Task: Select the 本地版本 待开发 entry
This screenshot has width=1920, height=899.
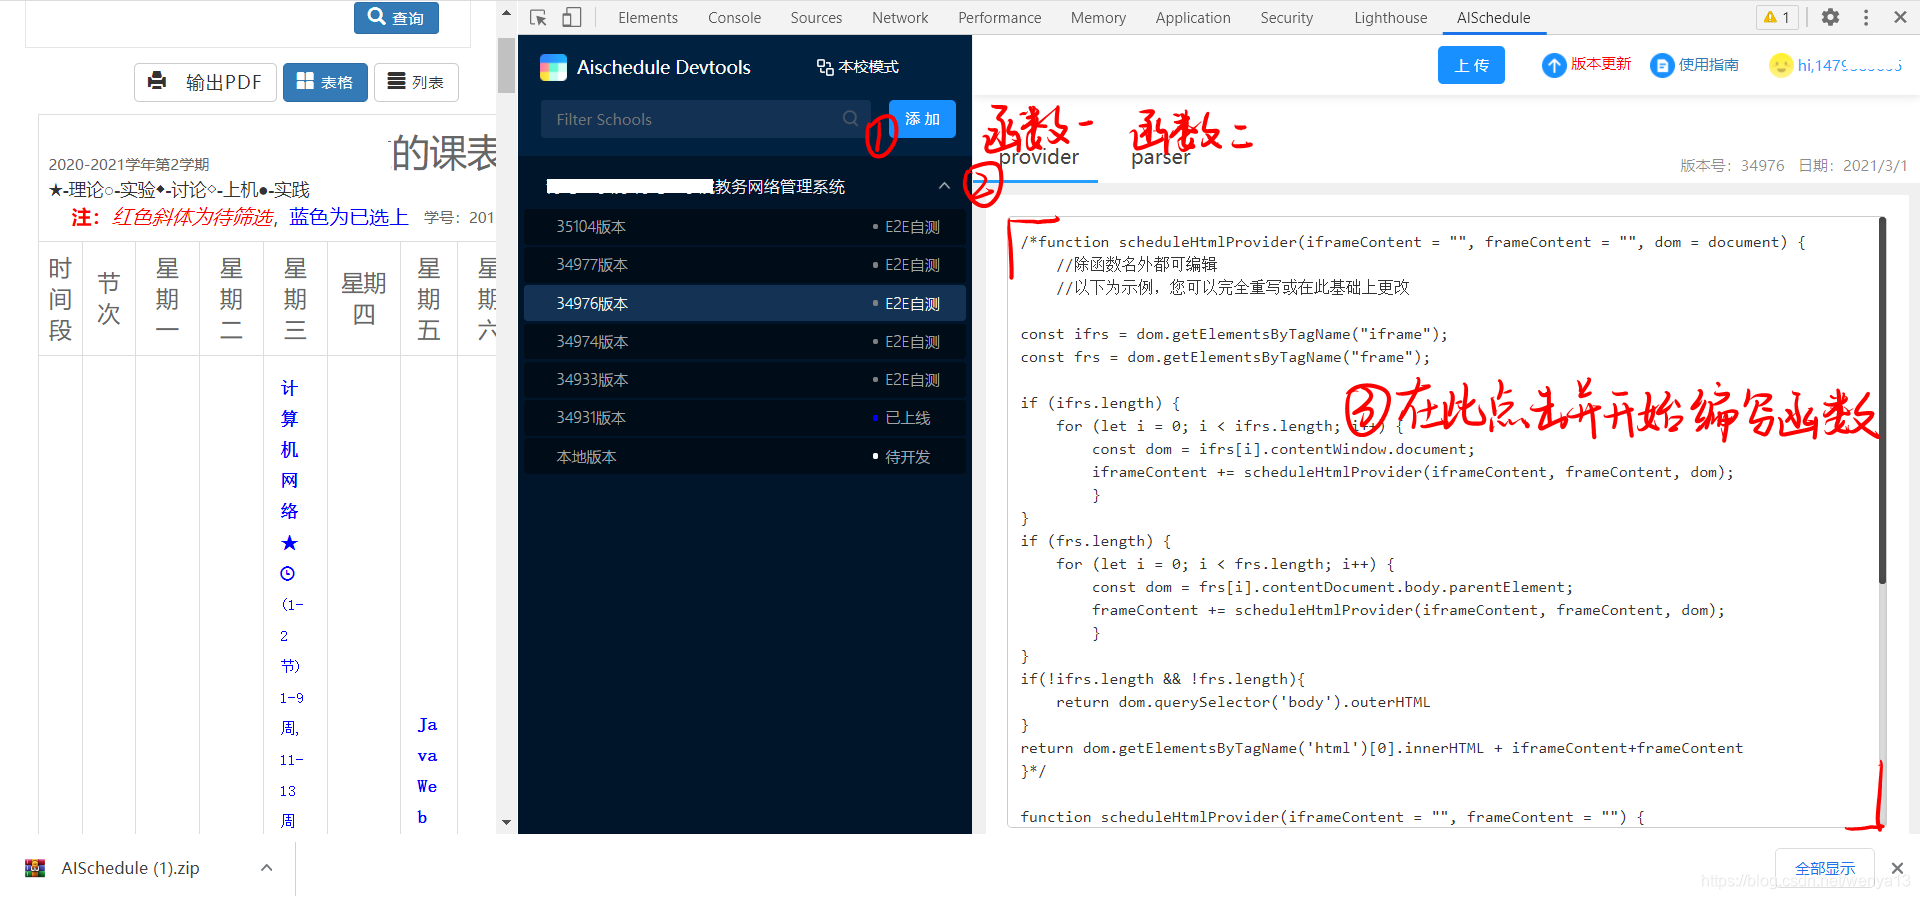Action: click(745, 457)
